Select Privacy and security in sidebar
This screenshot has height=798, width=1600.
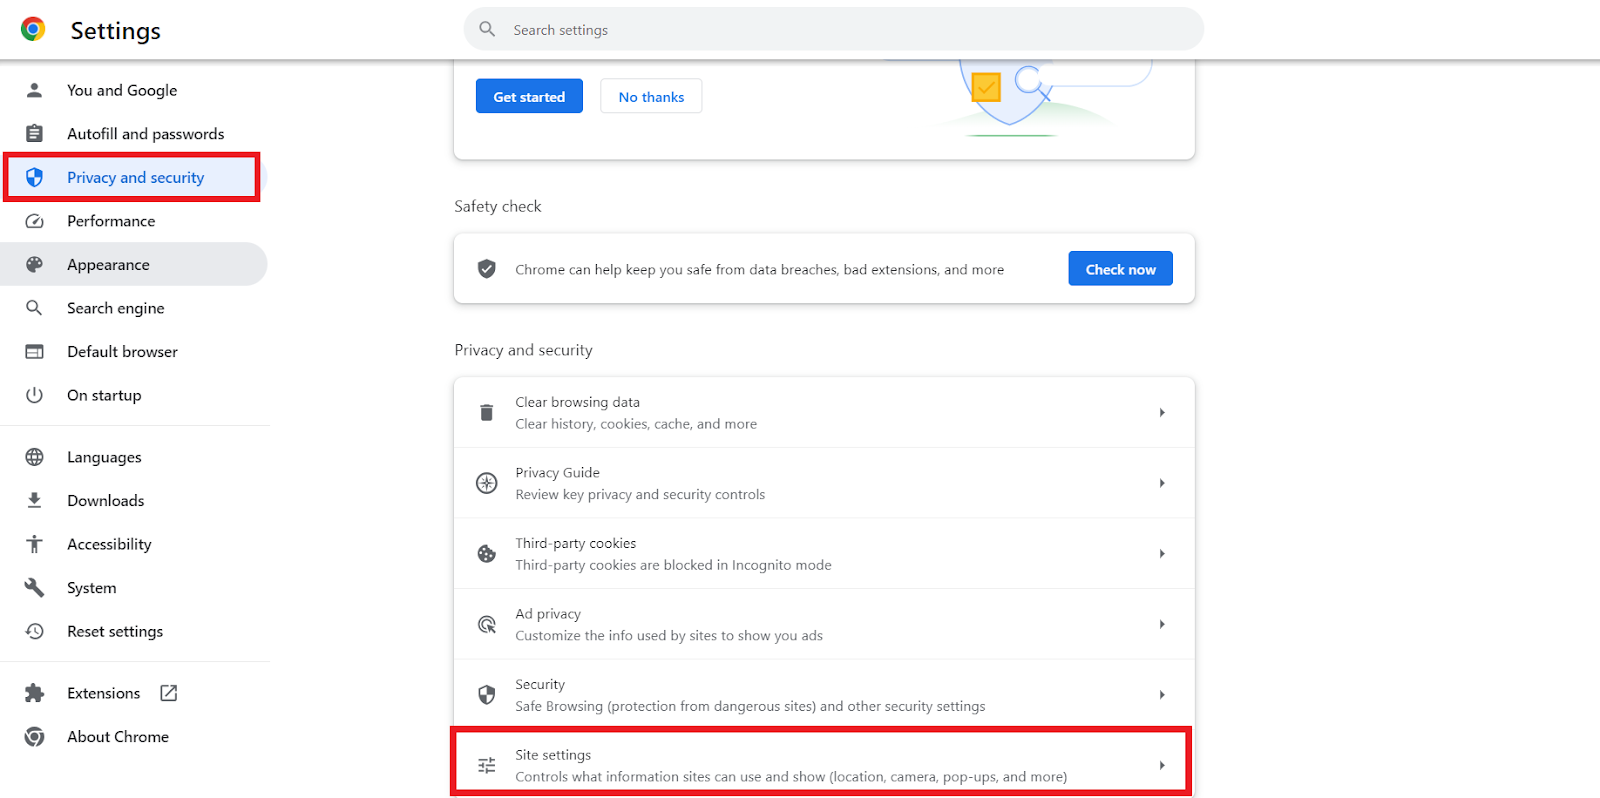[135, 177]
